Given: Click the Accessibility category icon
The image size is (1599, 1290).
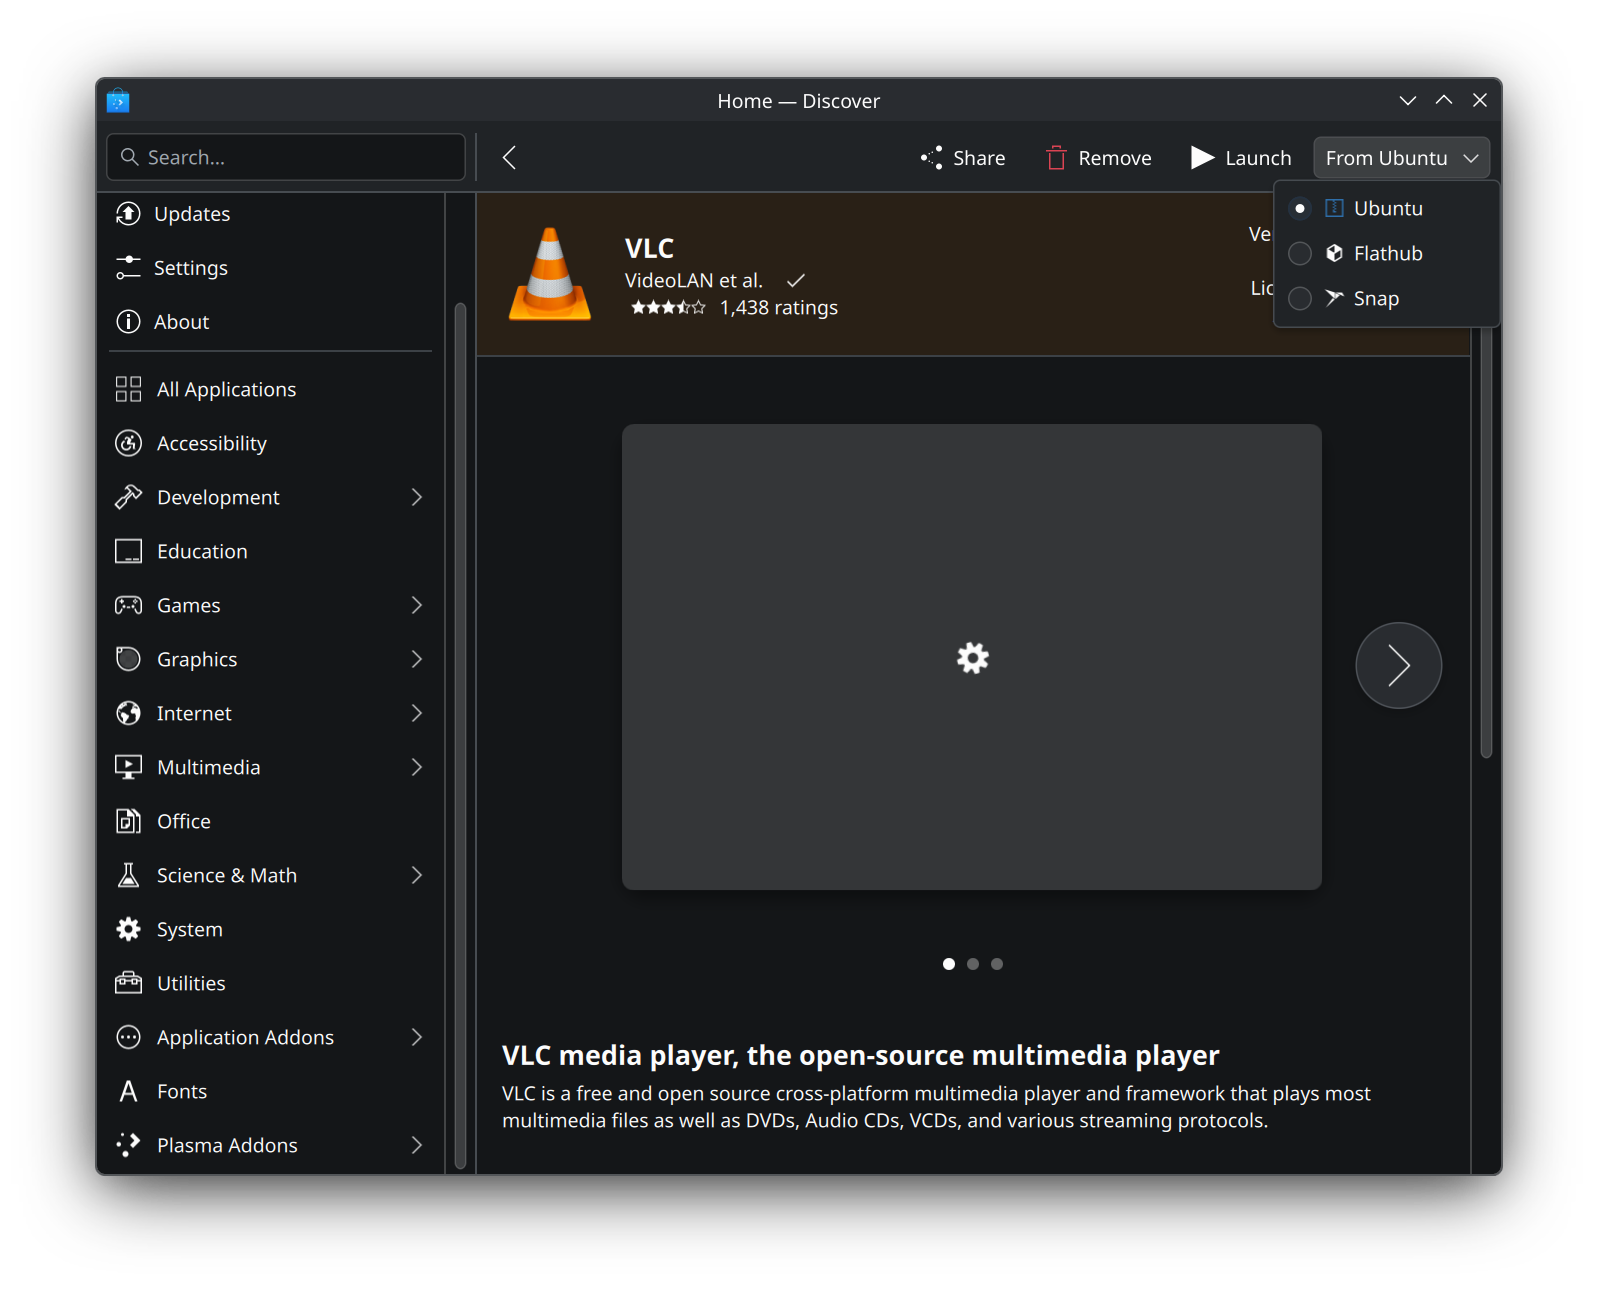Looking at the screenshot, I should 128,443.
